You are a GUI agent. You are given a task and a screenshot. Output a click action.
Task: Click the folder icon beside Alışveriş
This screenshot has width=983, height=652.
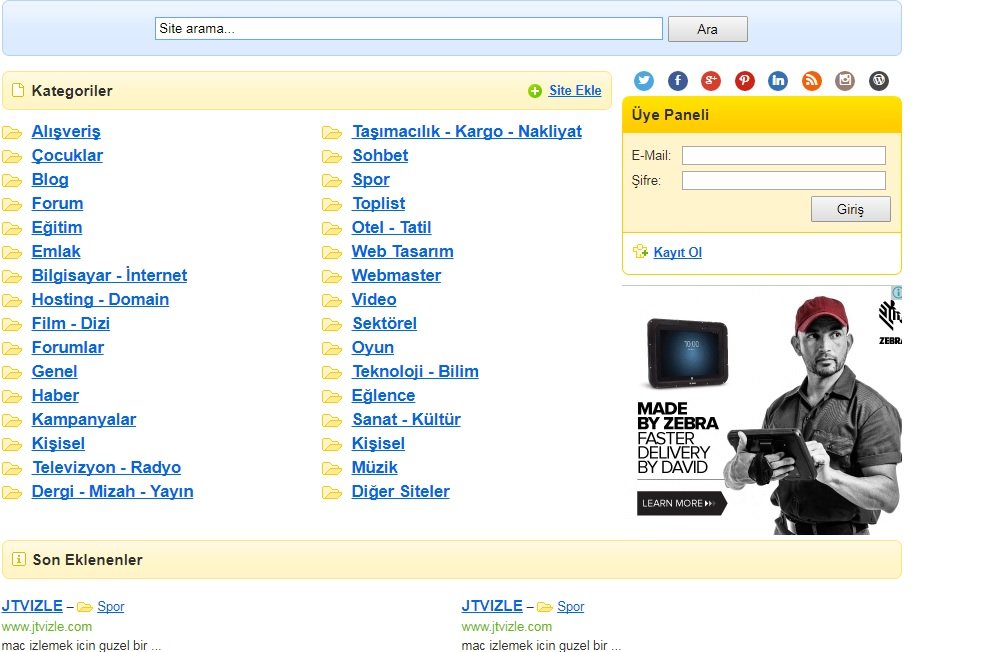click(12, 132)
